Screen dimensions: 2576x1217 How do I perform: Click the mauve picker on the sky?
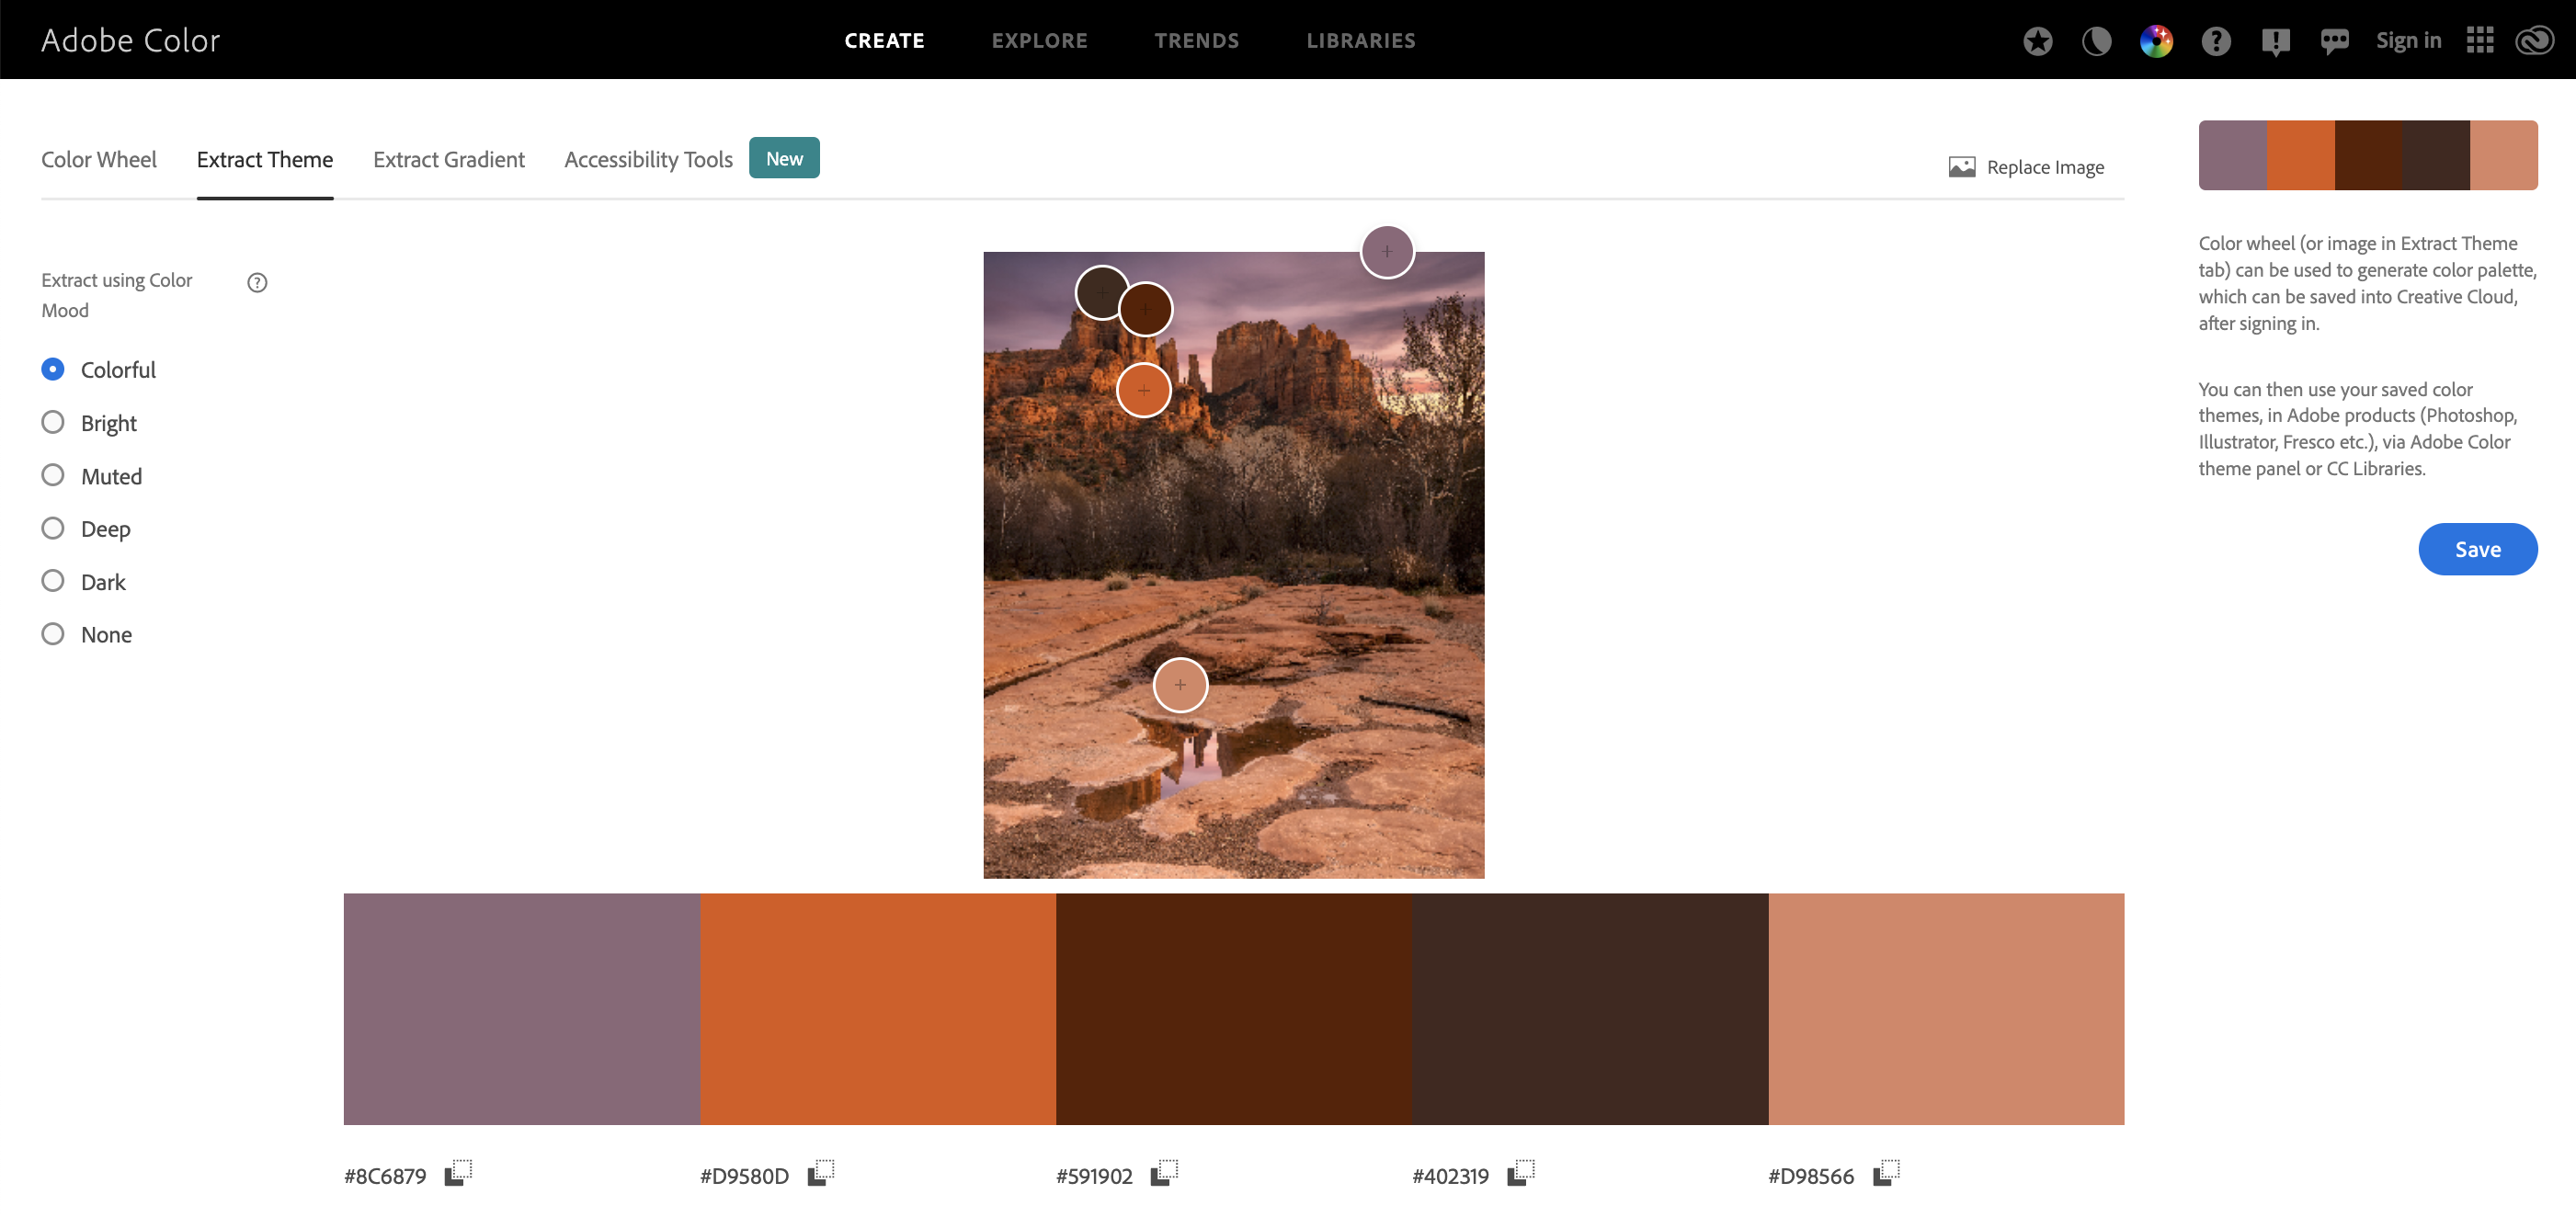pyautogui.click(x=1387, y=251)
